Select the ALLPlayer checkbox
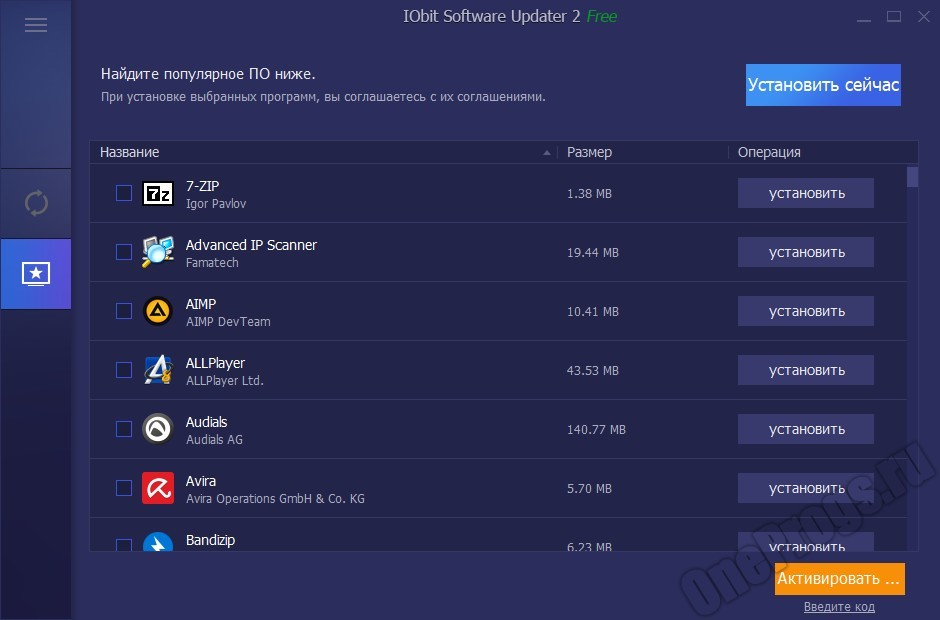 124,370
